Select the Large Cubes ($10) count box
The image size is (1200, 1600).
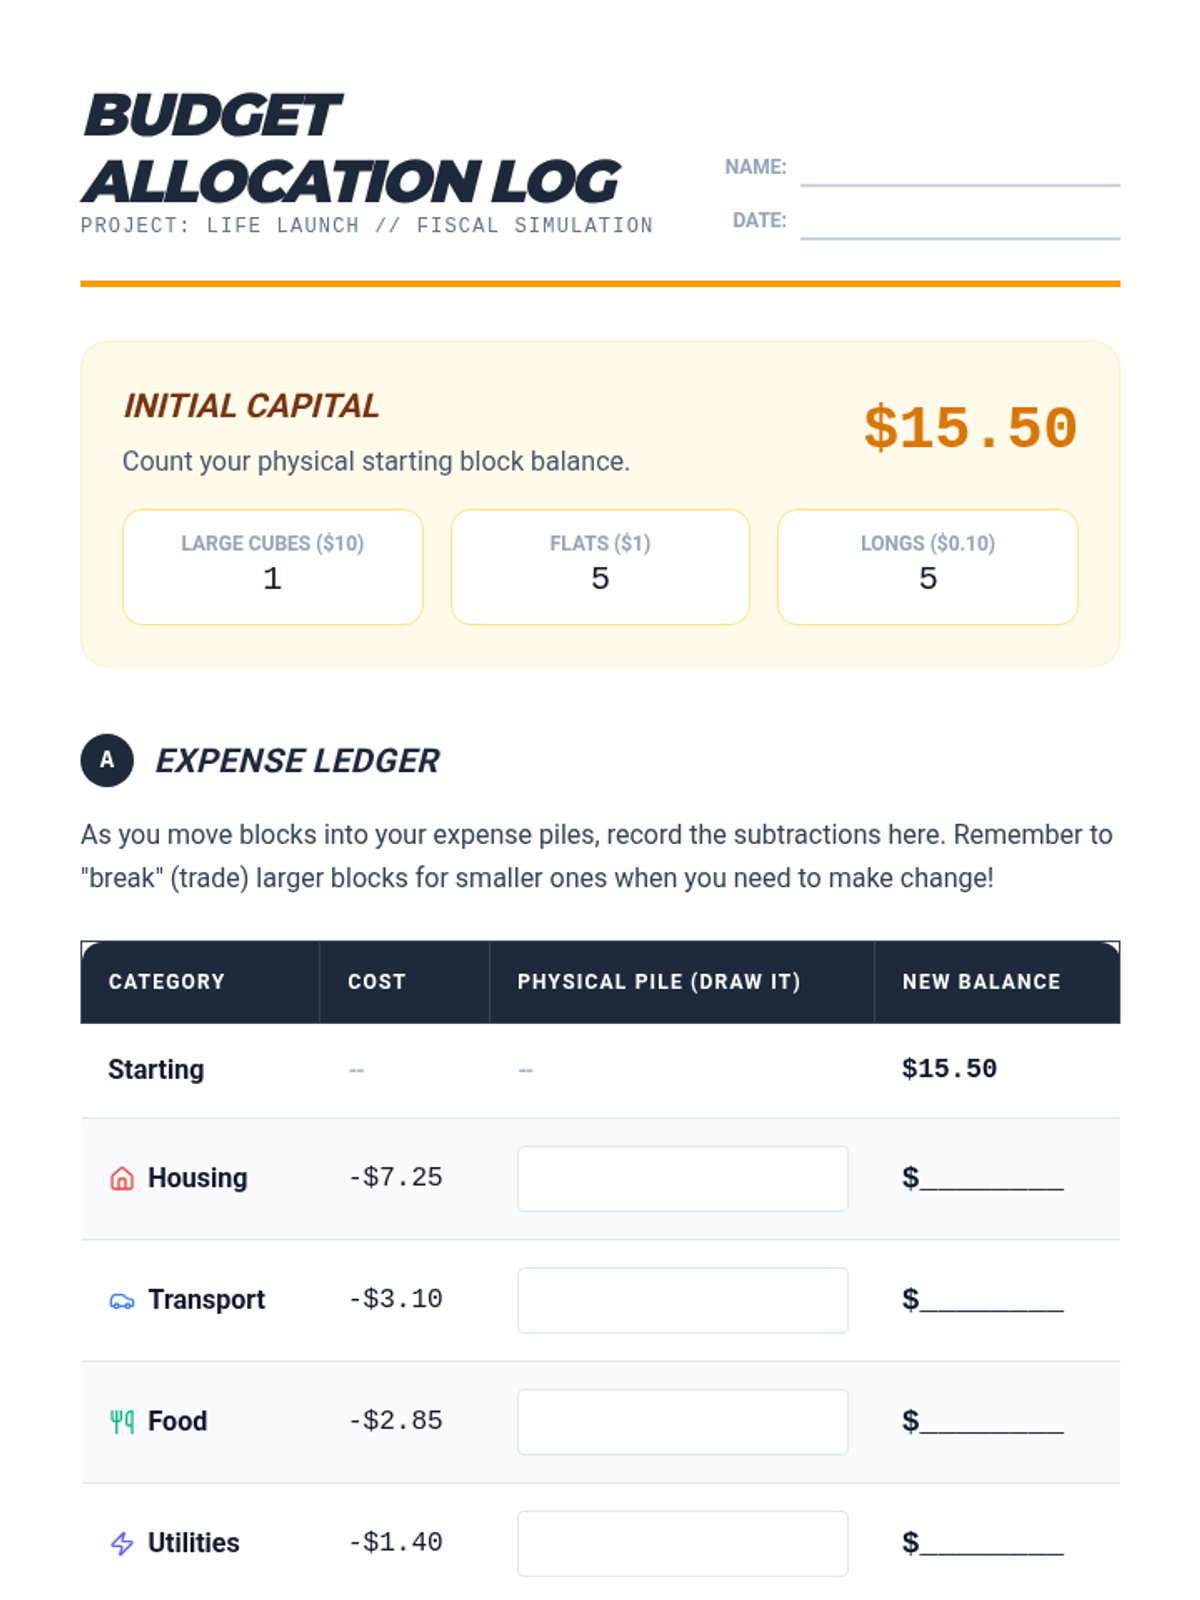[273, 567]
